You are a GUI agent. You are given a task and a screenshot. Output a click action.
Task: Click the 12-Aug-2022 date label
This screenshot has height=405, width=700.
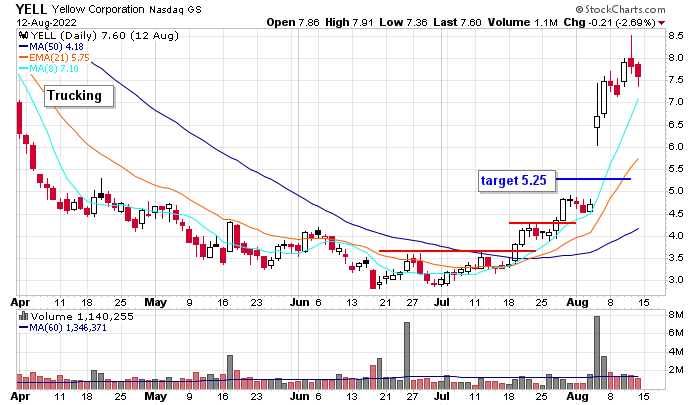click(x=46, y=22)
